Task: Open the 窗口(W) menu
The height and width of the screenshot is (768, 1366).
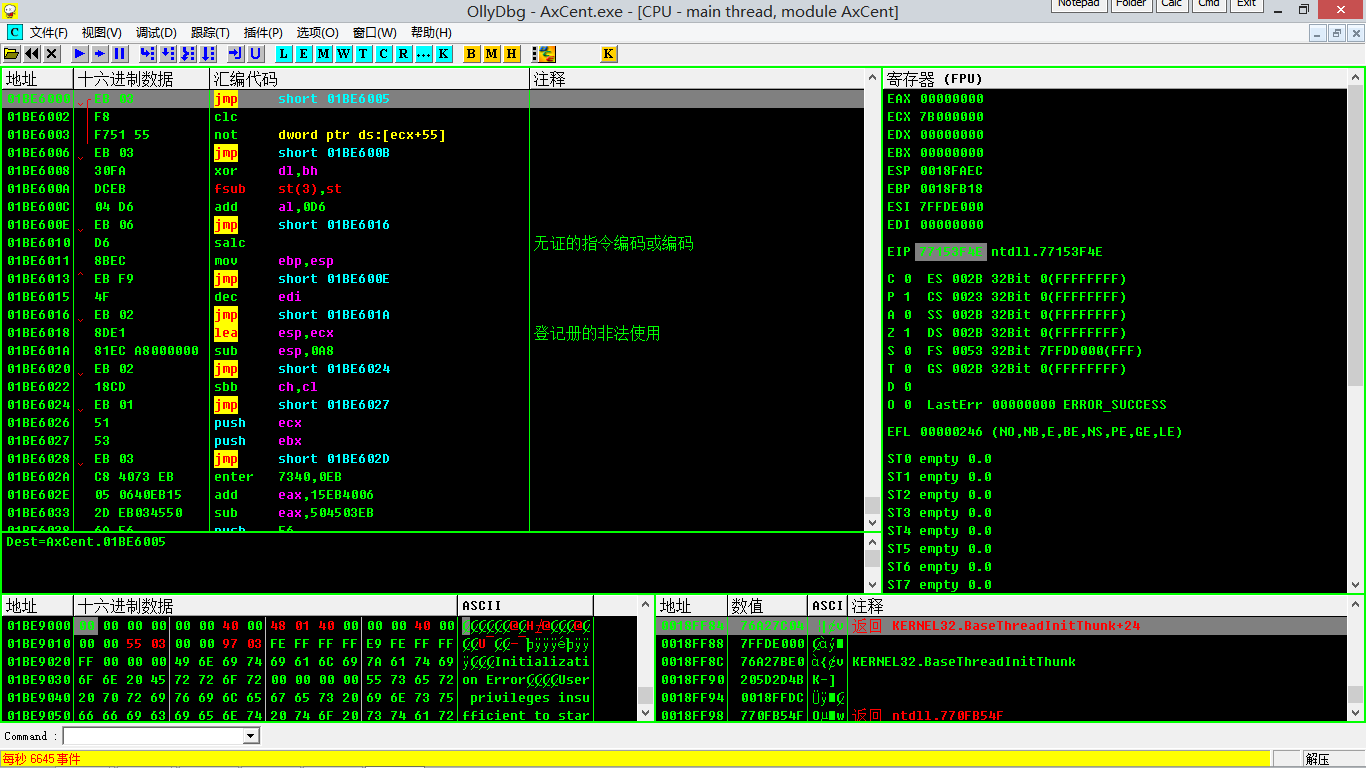Action: click(375, 33)
